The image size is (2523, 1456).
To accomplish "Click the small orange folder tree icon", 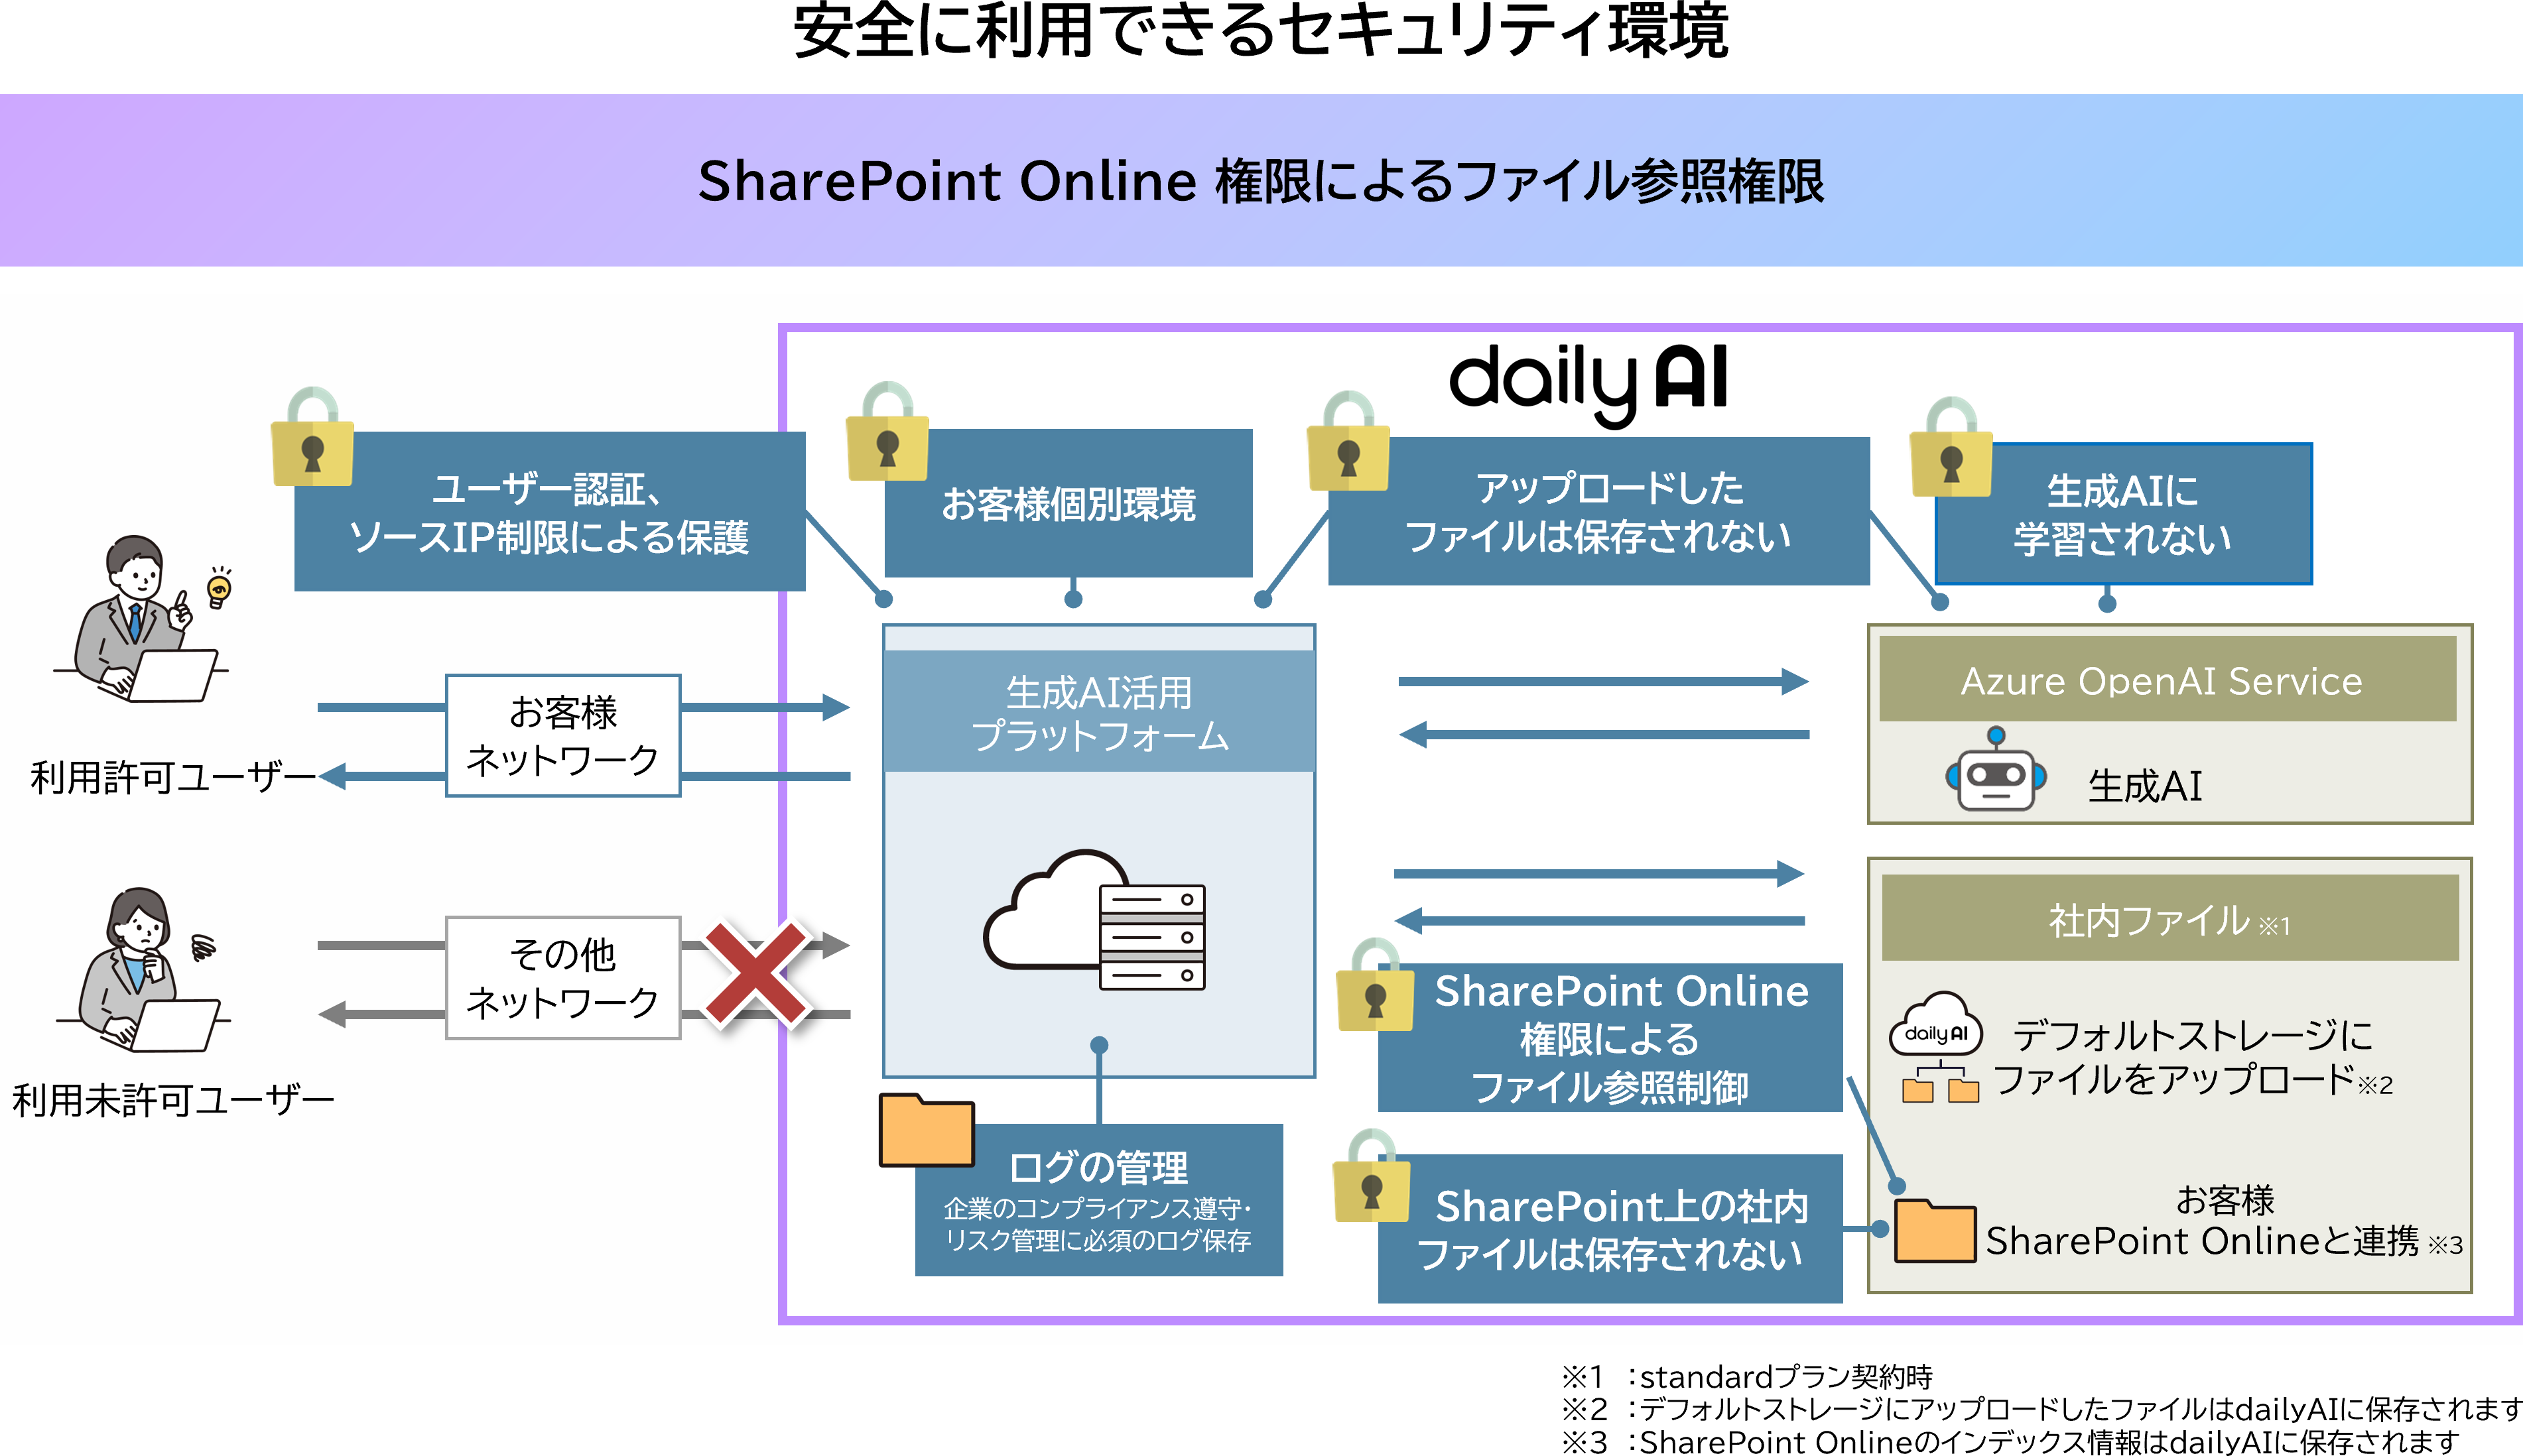I will (x=1940, y=1083).
